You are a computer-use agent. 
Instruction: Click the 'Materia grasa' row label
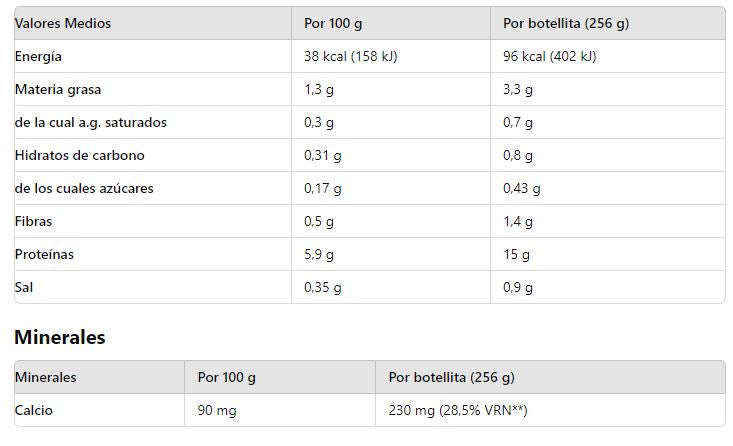58,89
